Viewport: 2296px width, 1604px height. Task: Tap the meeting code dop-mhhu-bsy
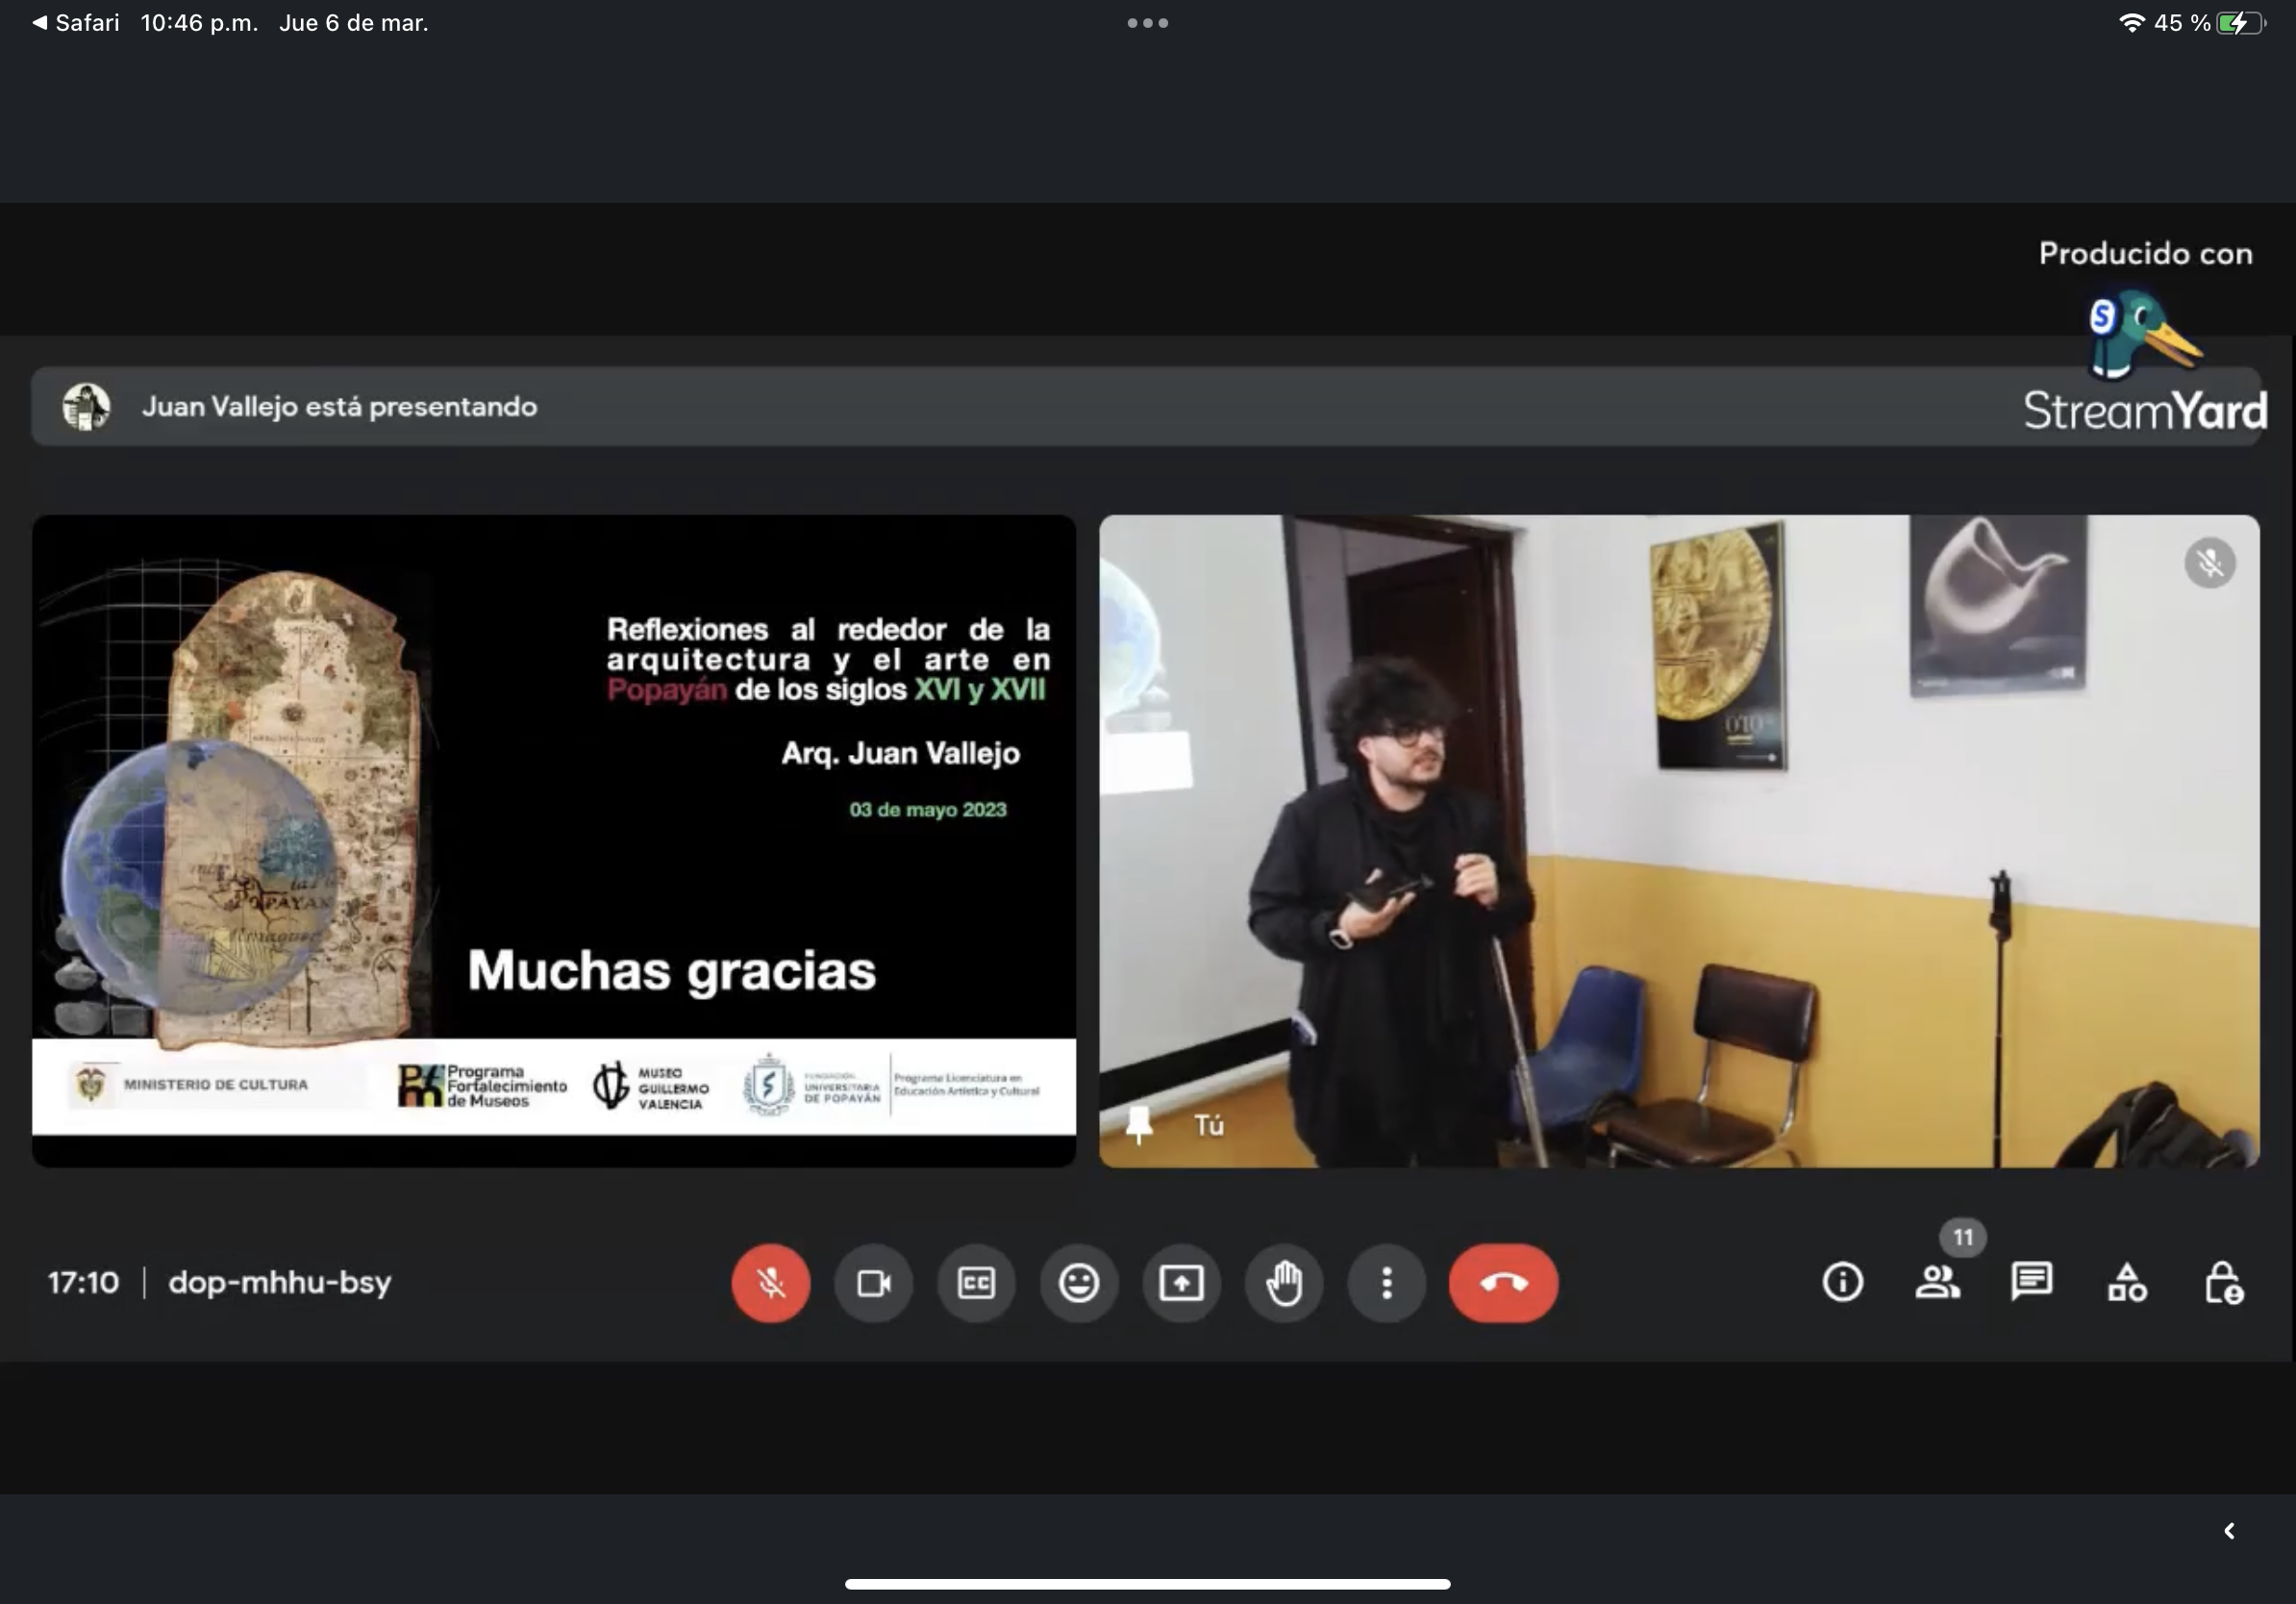[x=280, y=1282]
